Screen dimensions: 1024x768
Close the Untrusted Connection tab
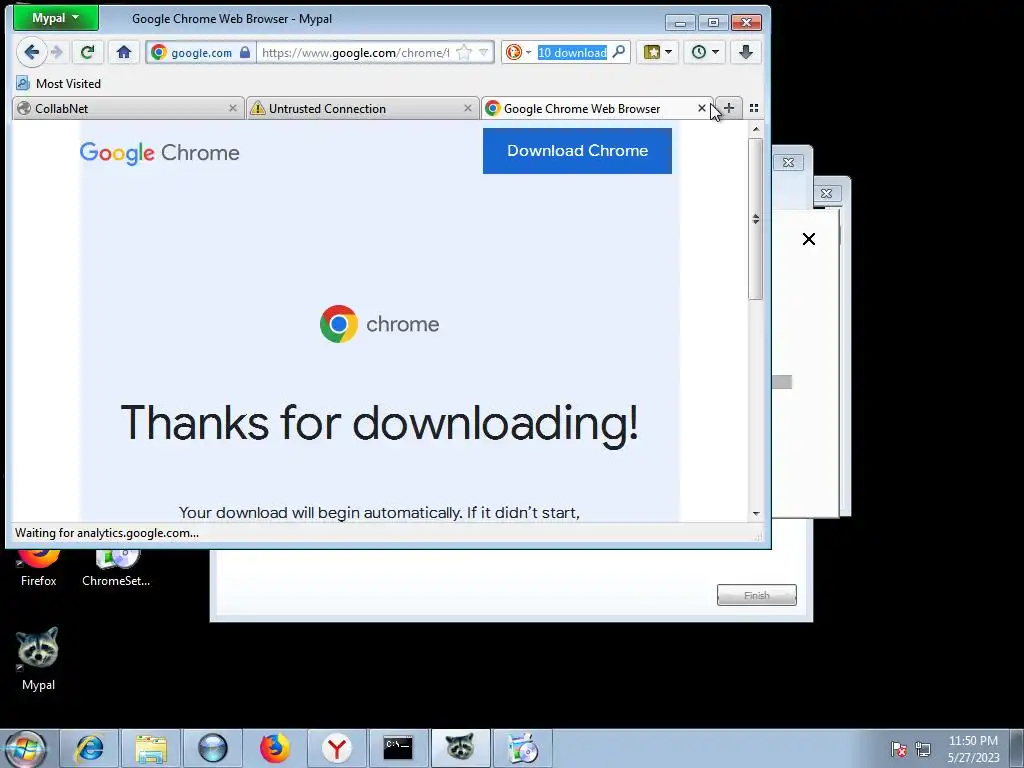pyautogui.click(x=468, y=108)
